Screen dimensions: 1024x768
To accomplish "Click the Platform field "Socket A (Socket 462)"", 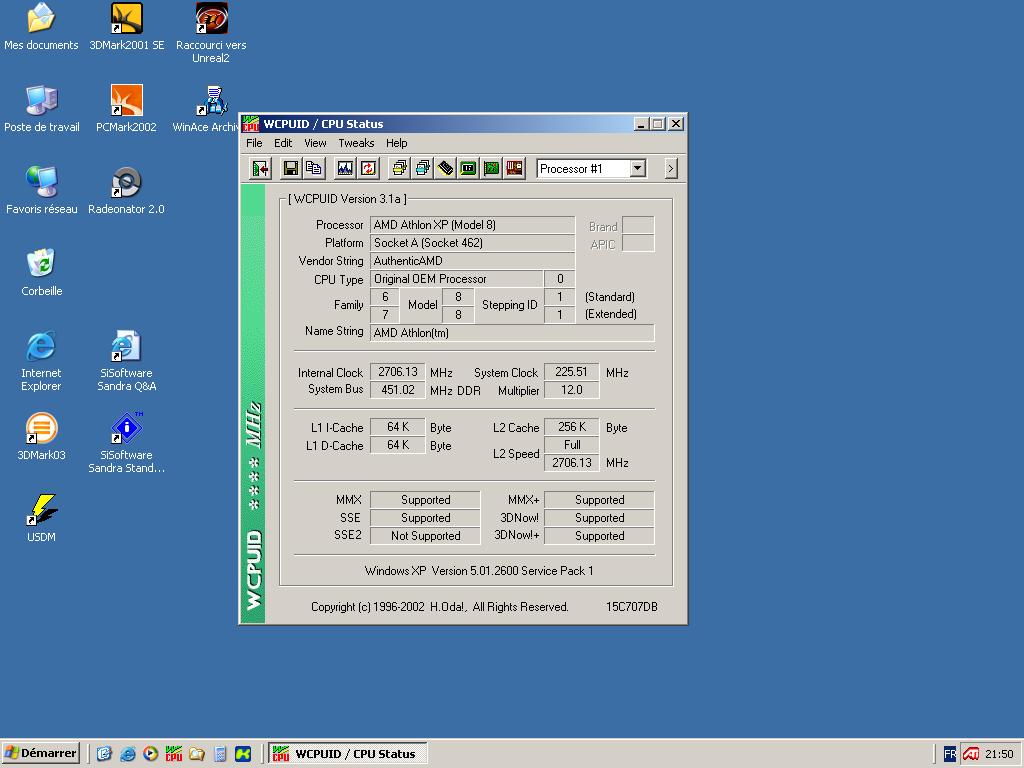I will [472, 243].
